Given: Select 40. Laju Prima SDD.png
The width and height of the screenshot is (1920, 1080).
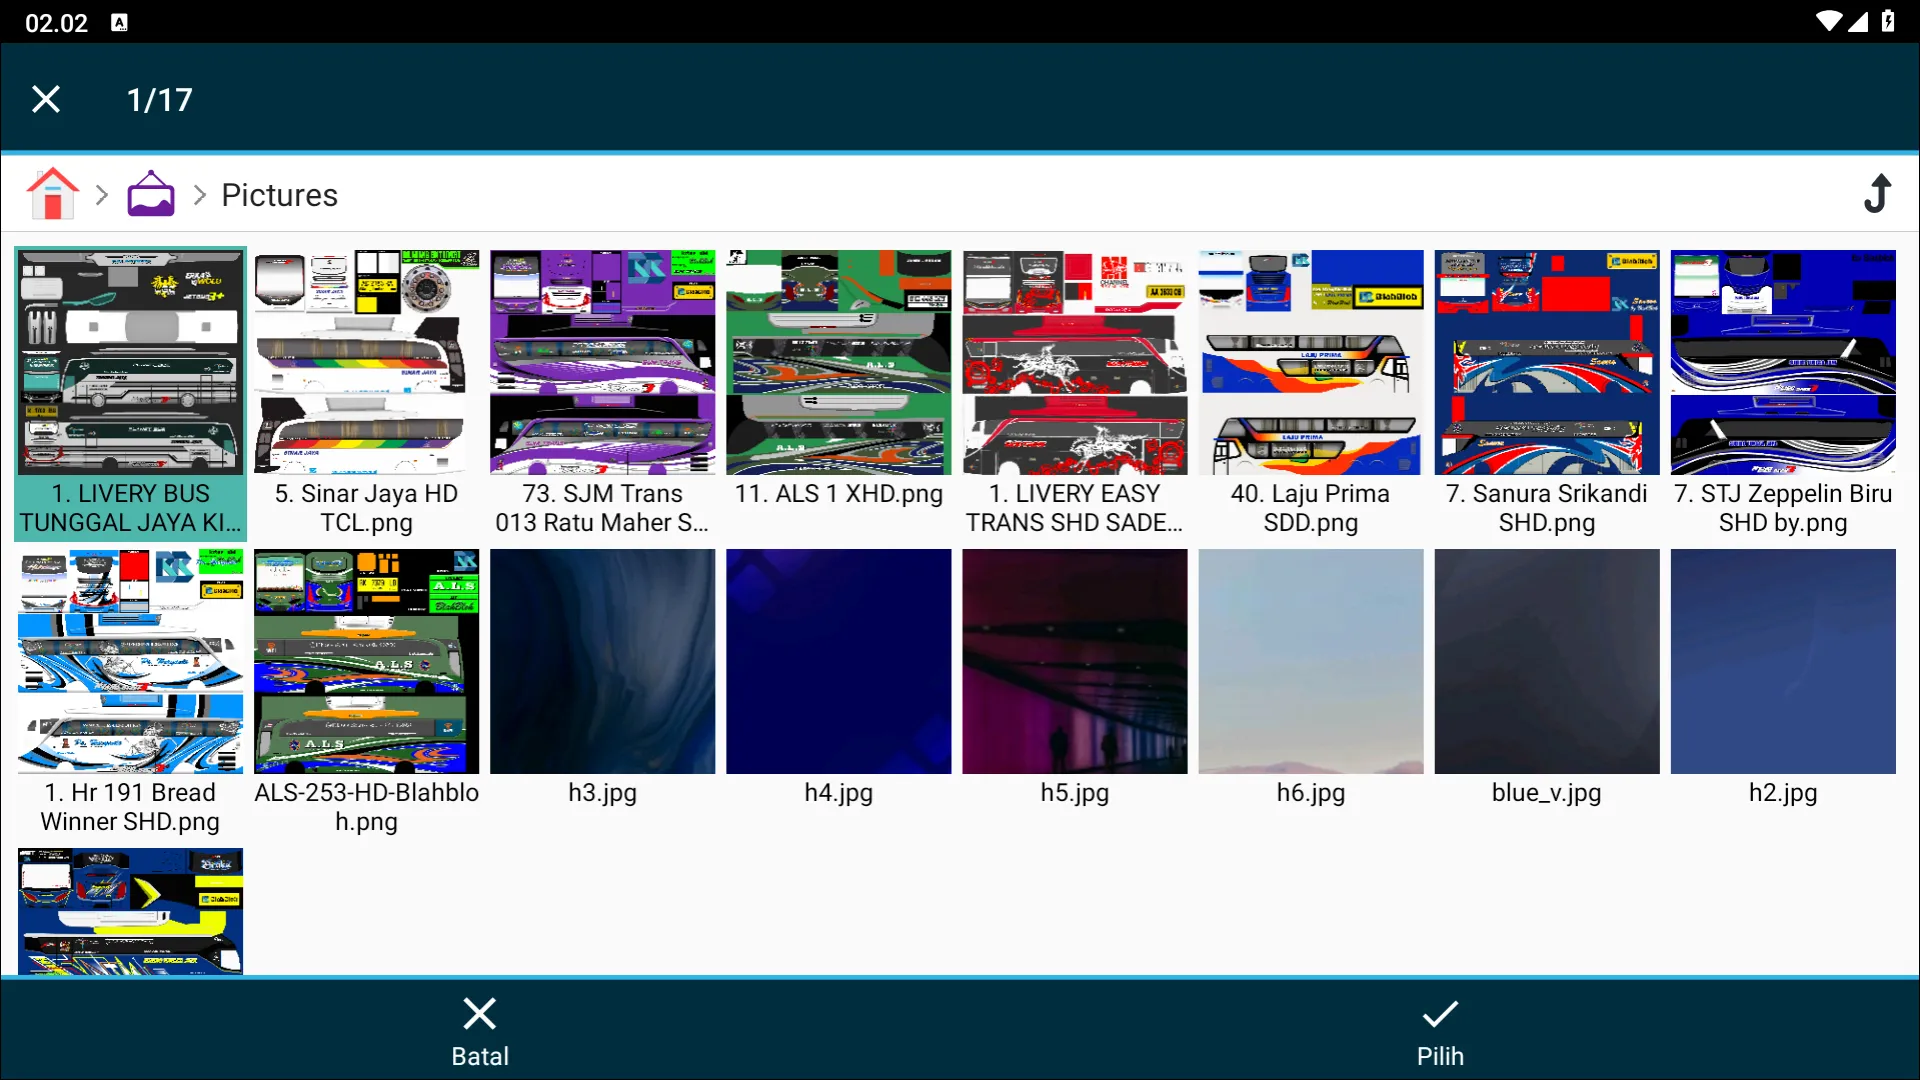Looking at the screenshot, I should [x=1310, y=362].
